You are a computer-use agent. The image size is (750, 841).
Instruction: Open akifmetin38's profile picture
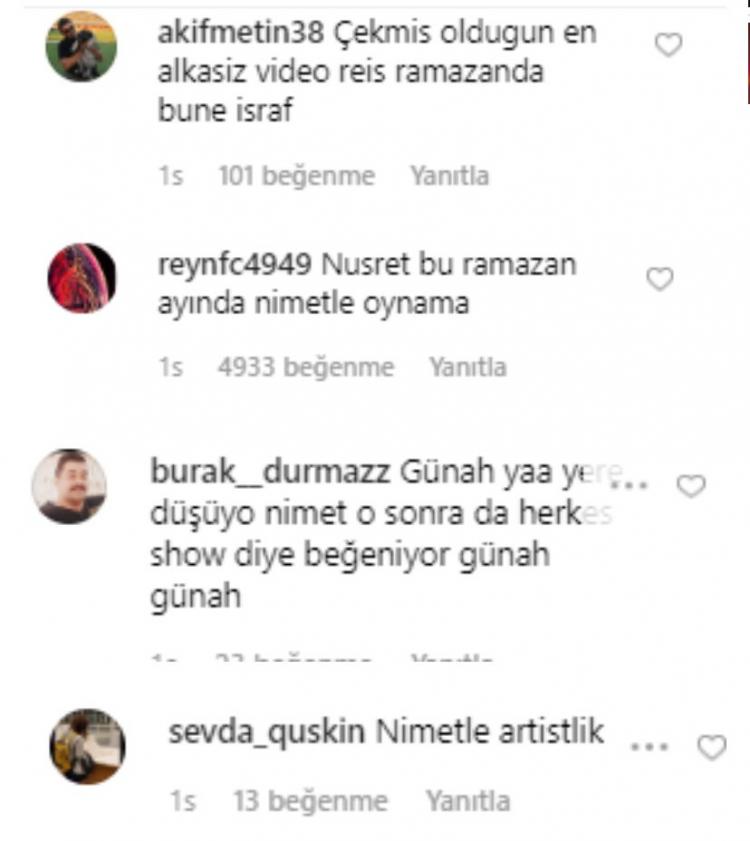point(81,47)
